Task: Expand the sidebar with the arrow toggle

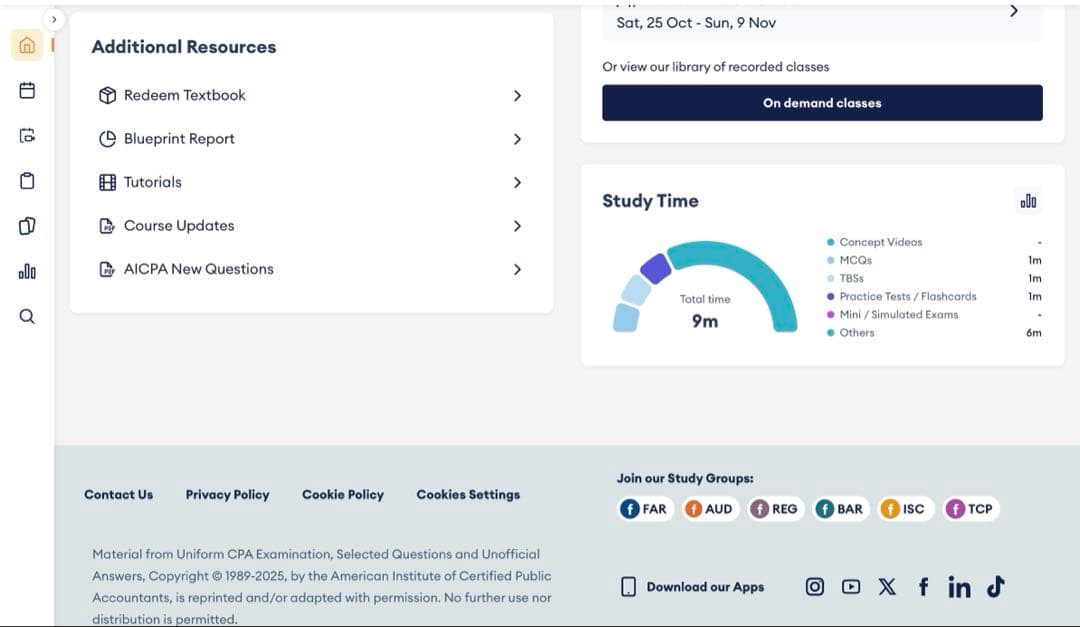Action: [54, 19]
